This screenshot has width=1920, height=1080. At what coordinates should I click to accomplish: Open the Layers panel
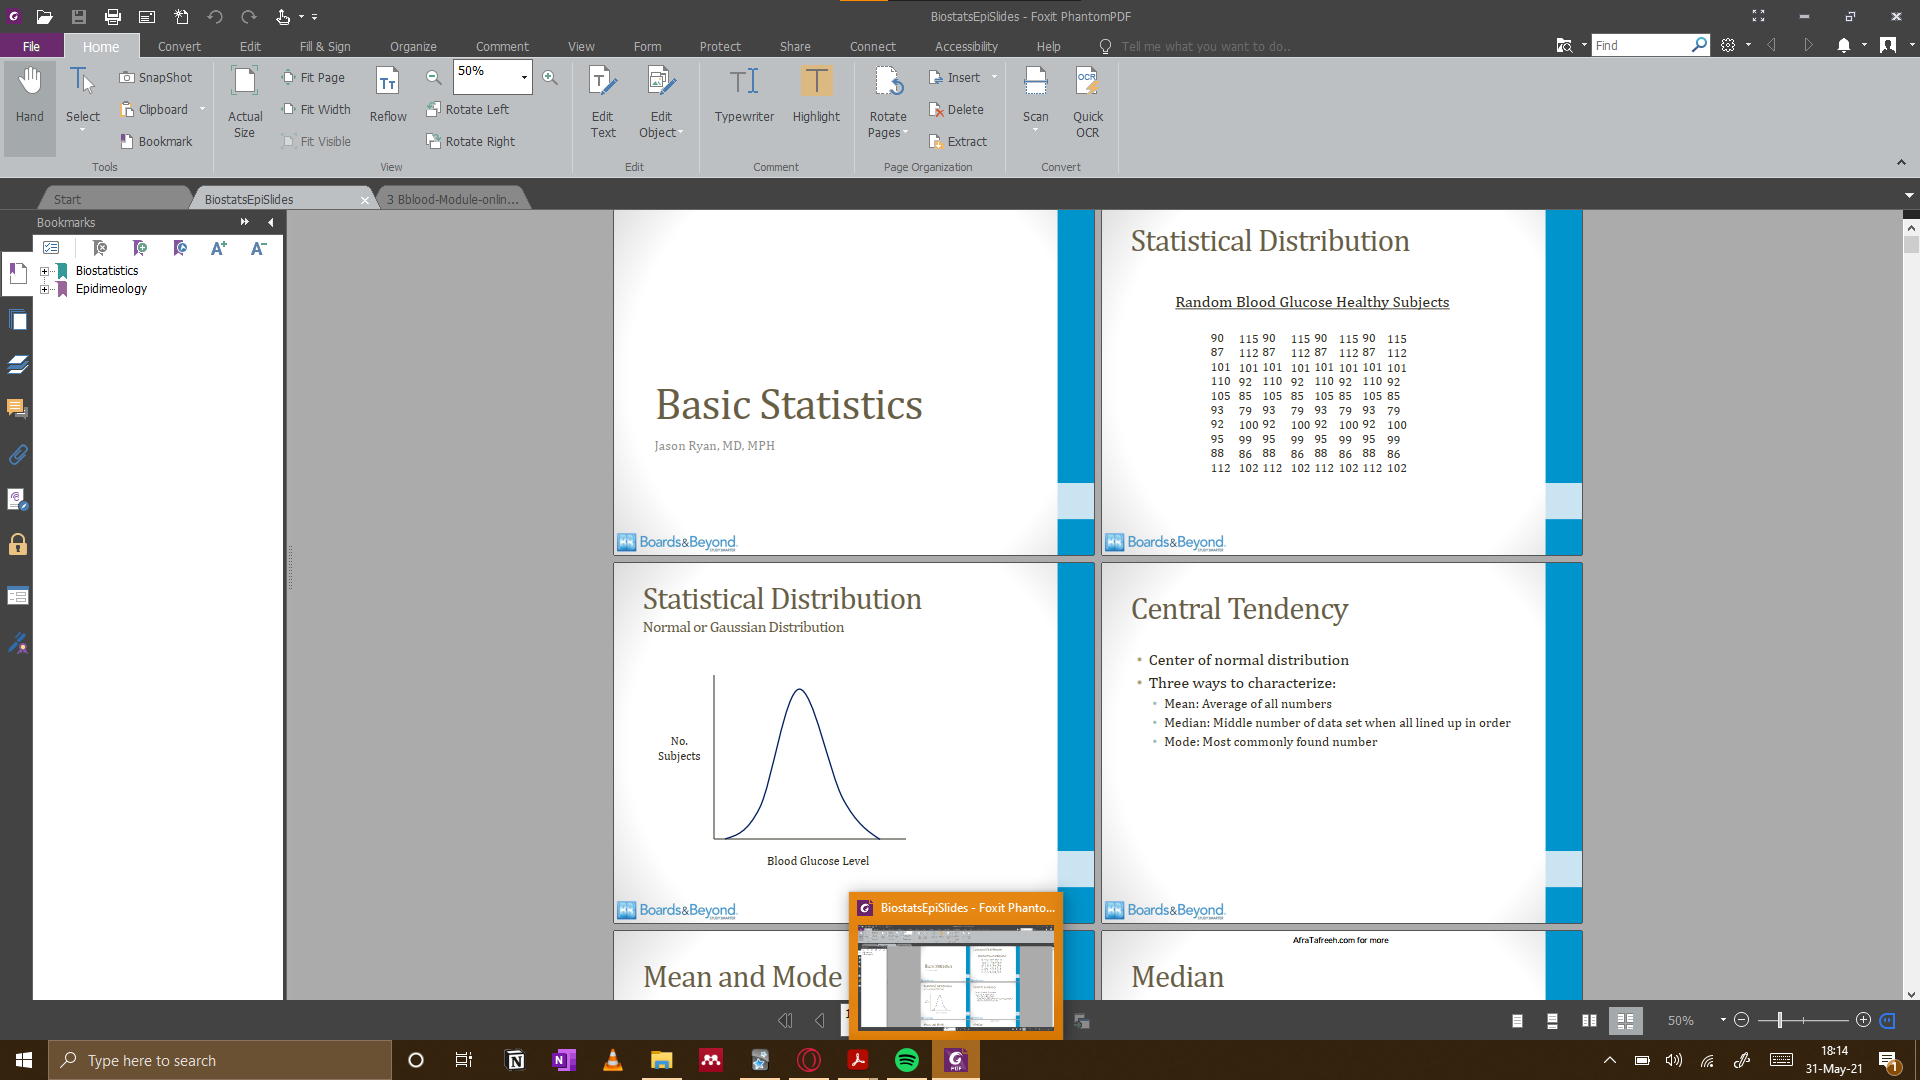click(17, 364)
